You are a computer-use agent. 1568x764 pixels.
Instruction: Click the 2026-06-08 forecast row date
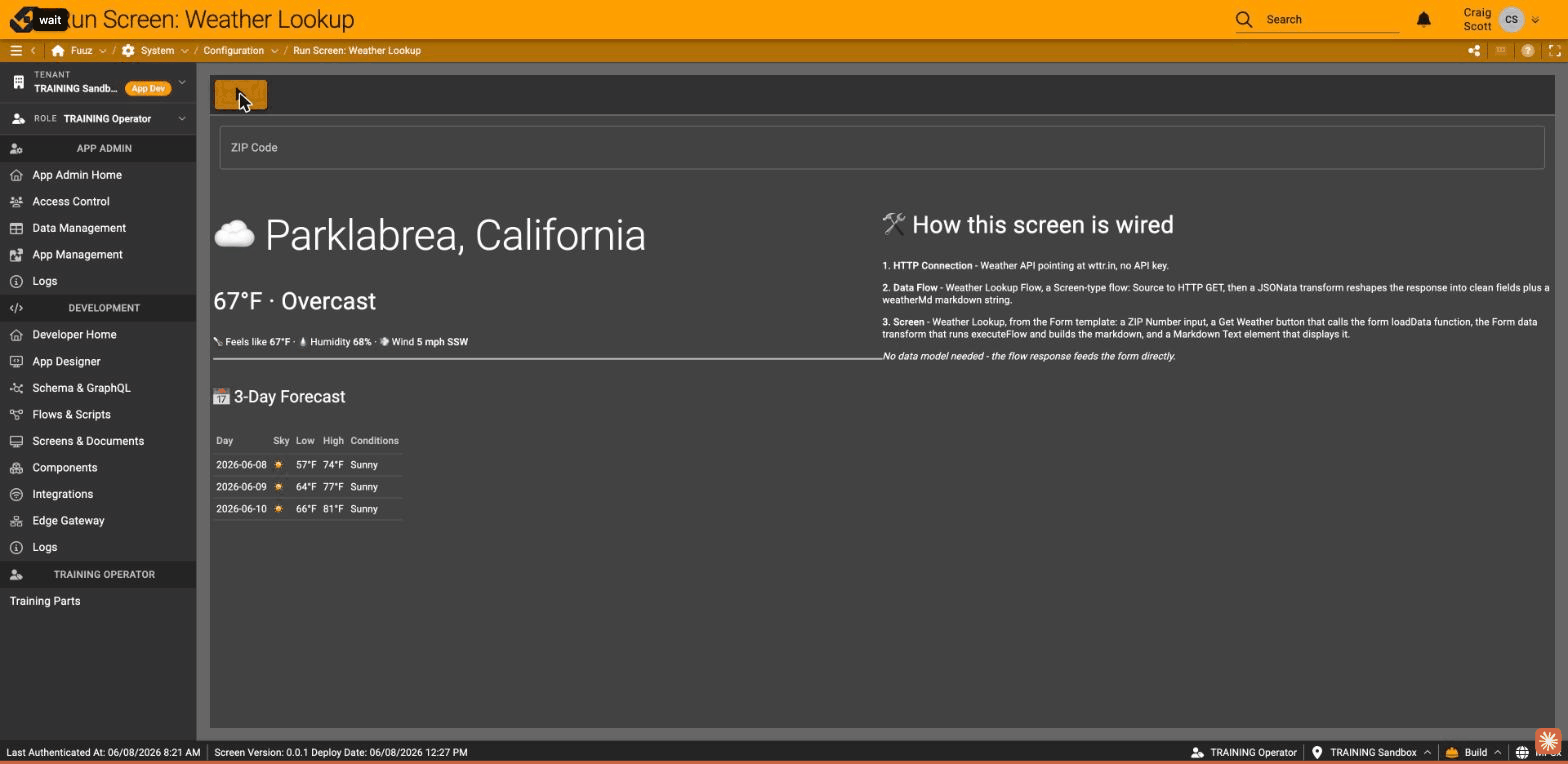(x=241, y=465)
